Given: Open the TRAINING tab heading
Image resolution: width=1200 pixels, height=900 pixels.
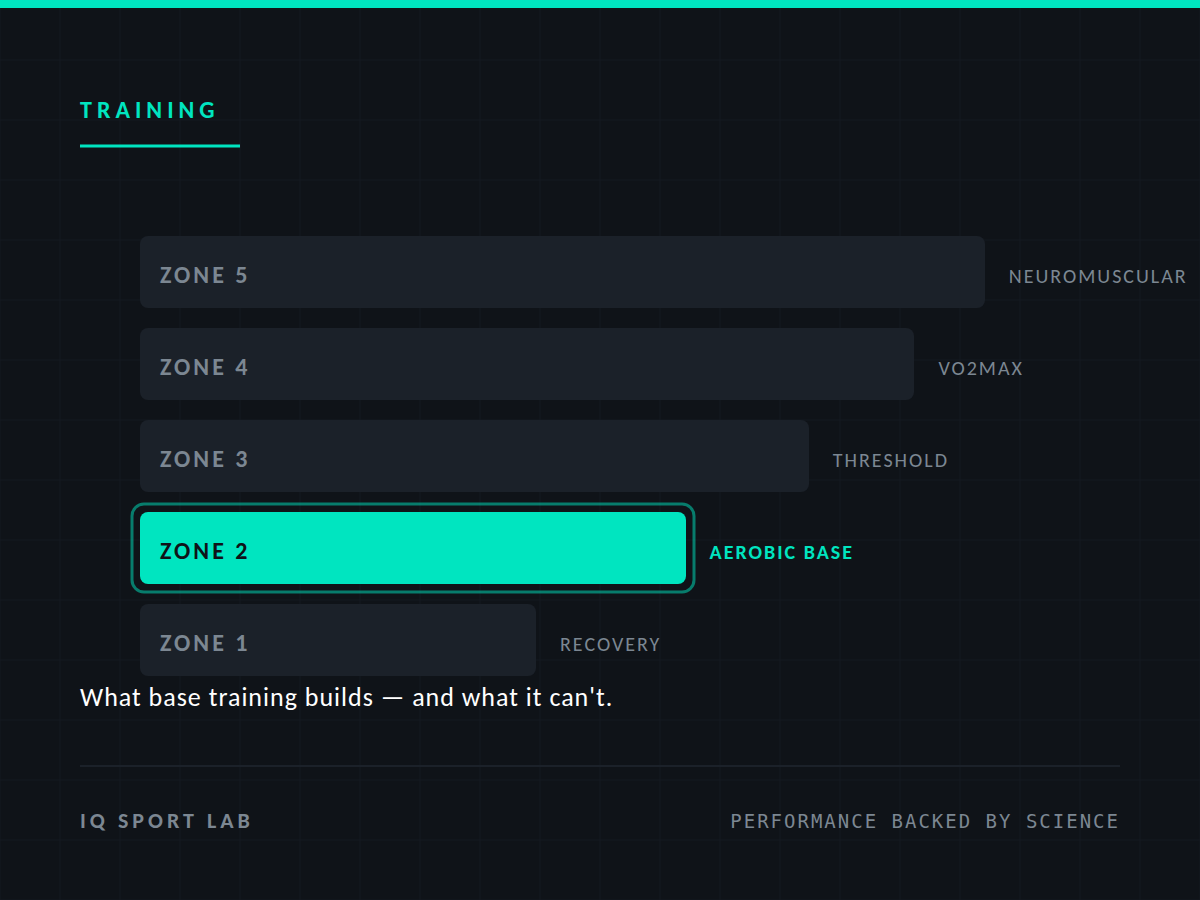Looking at the screenshot, I should (x=148, y=111).
